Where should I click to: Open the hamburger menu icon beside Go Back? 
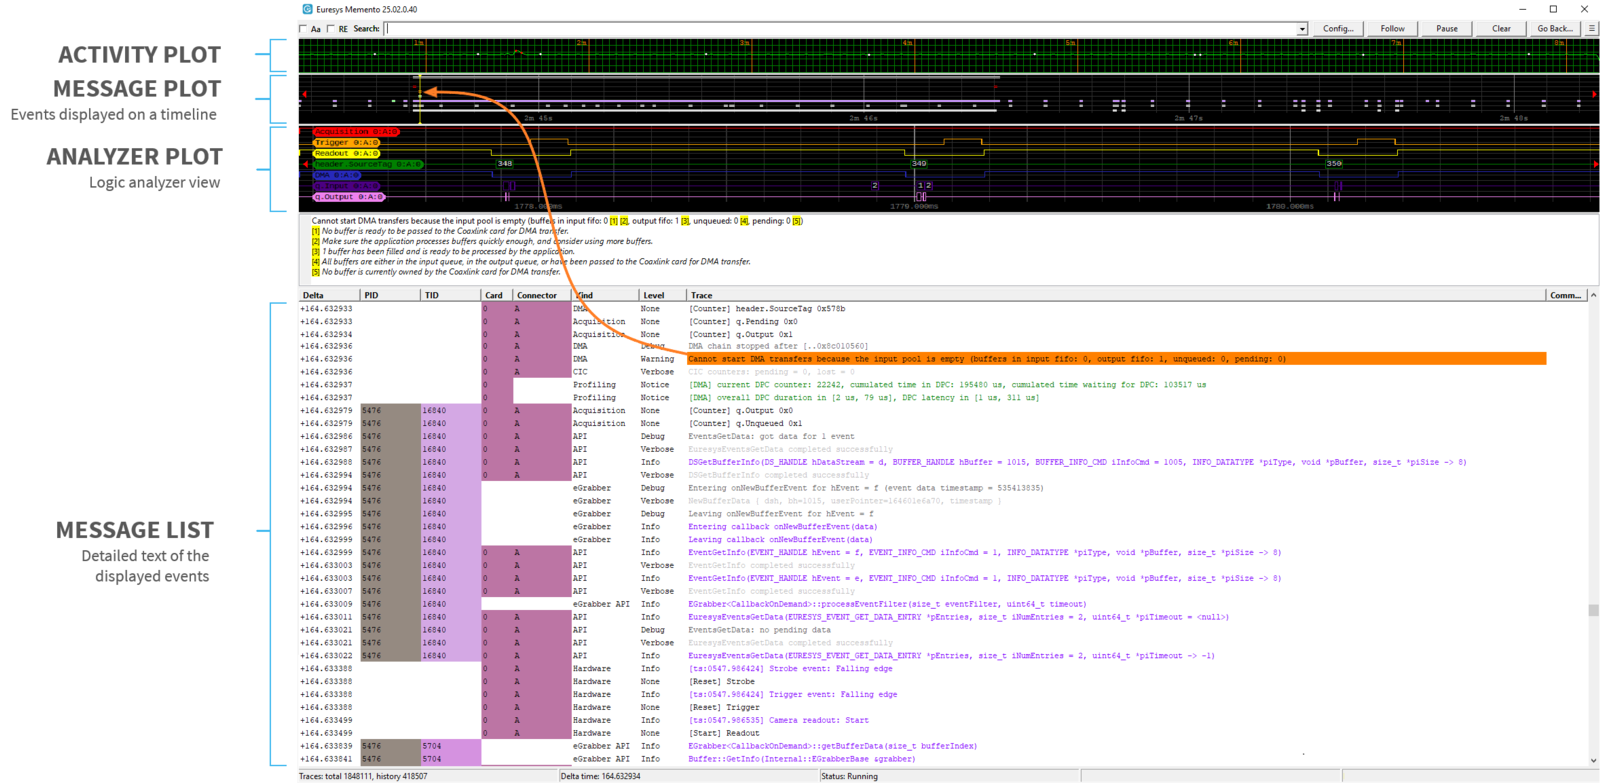point(1591,29)
